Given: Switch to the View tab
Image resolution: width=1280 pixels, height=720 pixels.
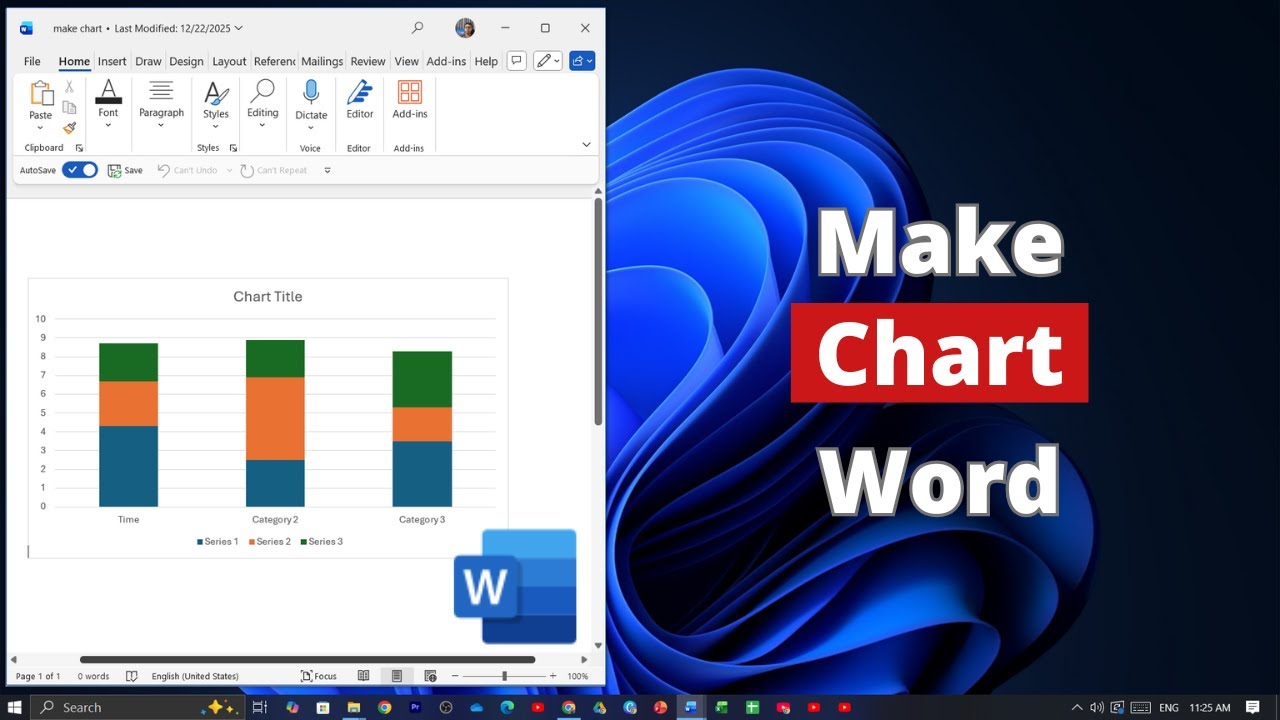Looking at the screenshot, I should coord(406,61).
